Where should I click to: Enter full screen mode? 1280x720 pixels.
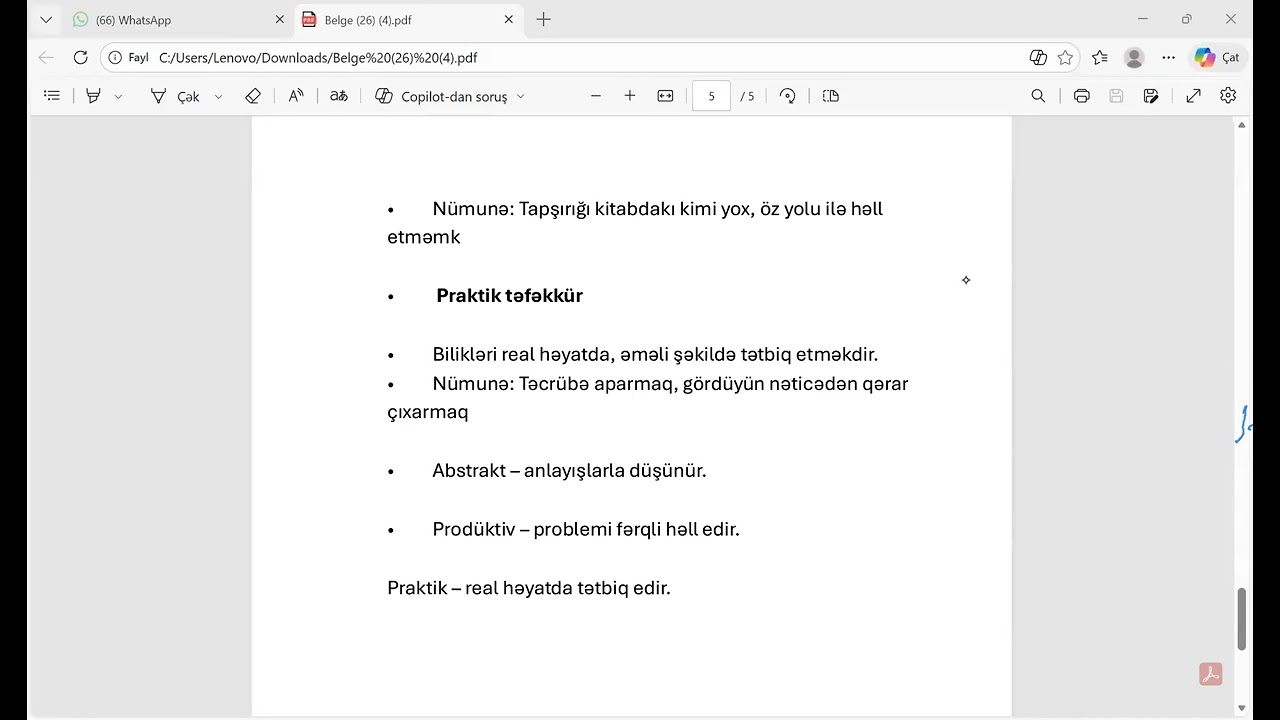tap(1193, 96)
